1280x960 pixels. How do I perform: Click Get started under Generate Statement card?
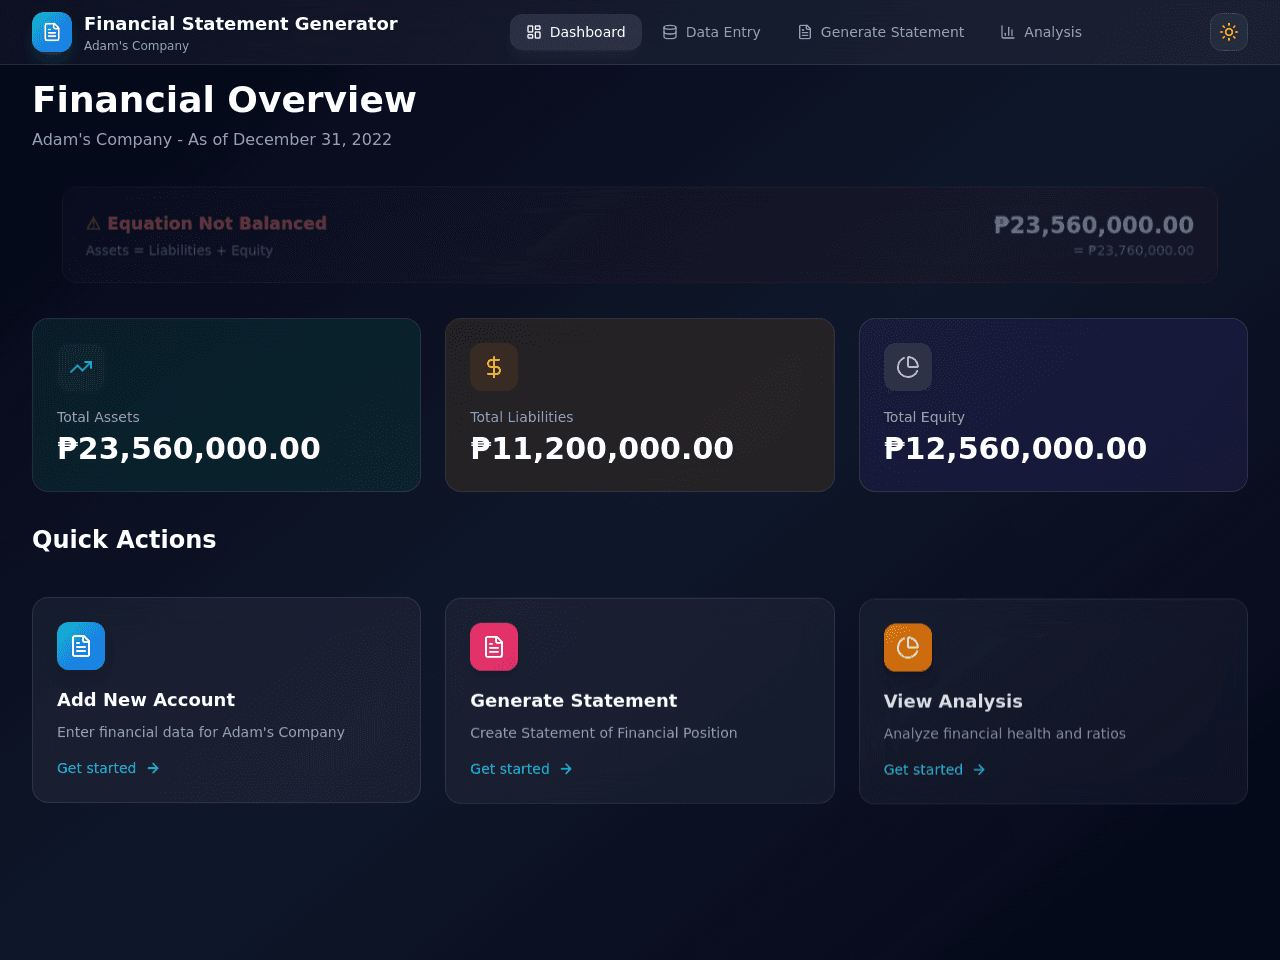521,769
